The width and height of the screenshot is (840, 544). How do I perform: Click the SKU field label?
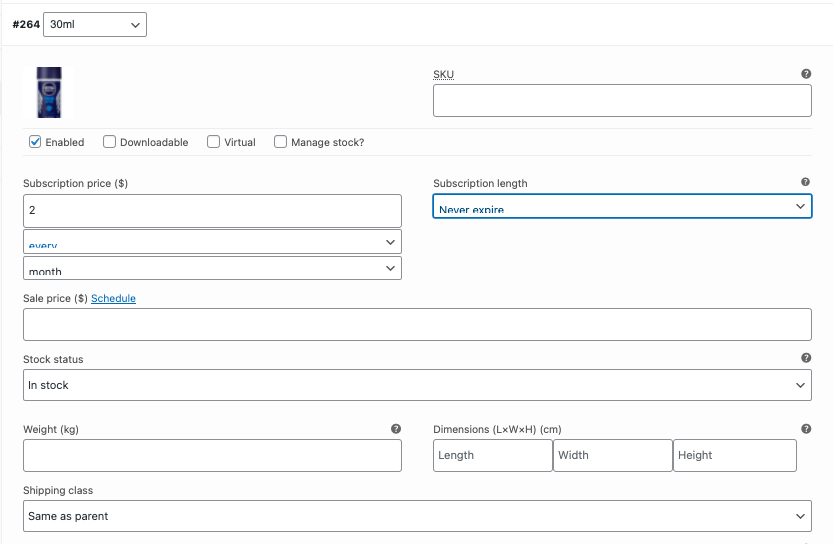443,74
